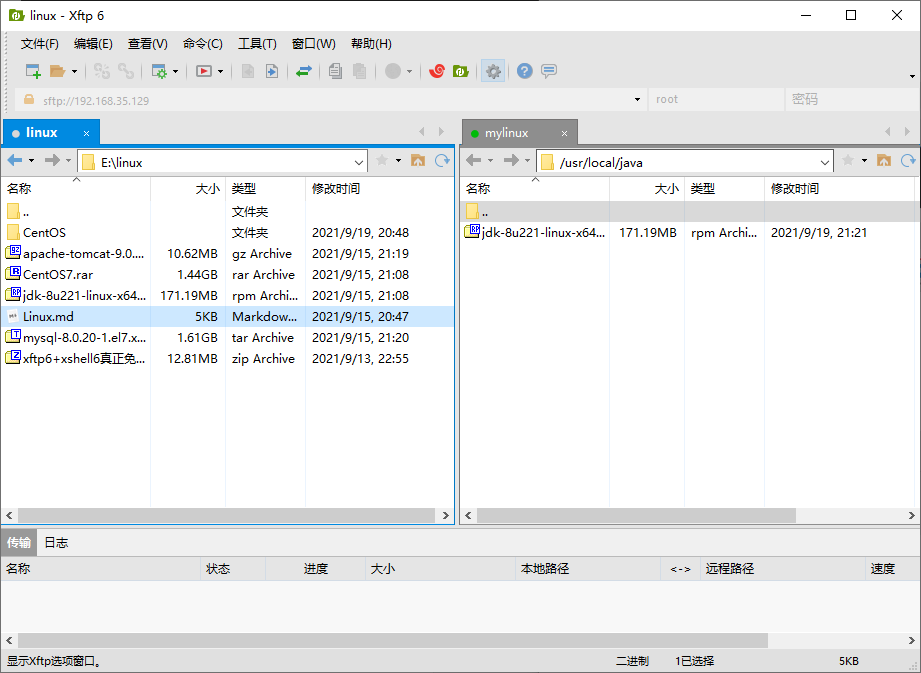Click the session properties icon with gear
The image size is (921, 673).
click(159, 71)
